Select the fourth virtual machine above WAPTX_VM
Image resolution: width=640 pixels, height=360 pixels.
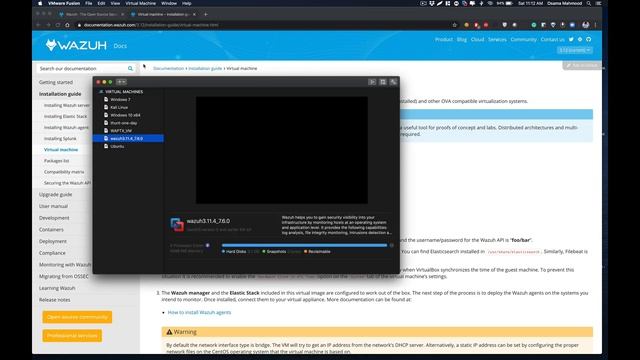tap(128, 100)
